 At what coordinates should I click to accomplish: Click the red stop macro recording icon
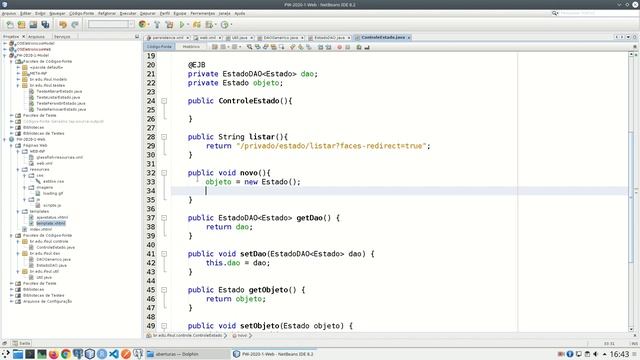click(x=339, y=47)
